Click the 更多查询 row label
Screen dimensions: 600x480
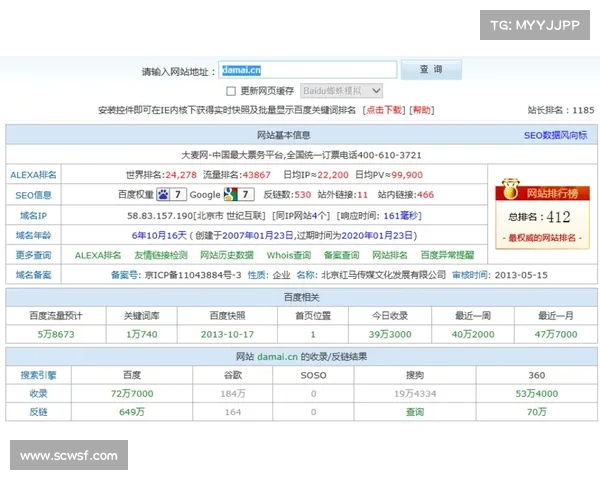[33, 255]
